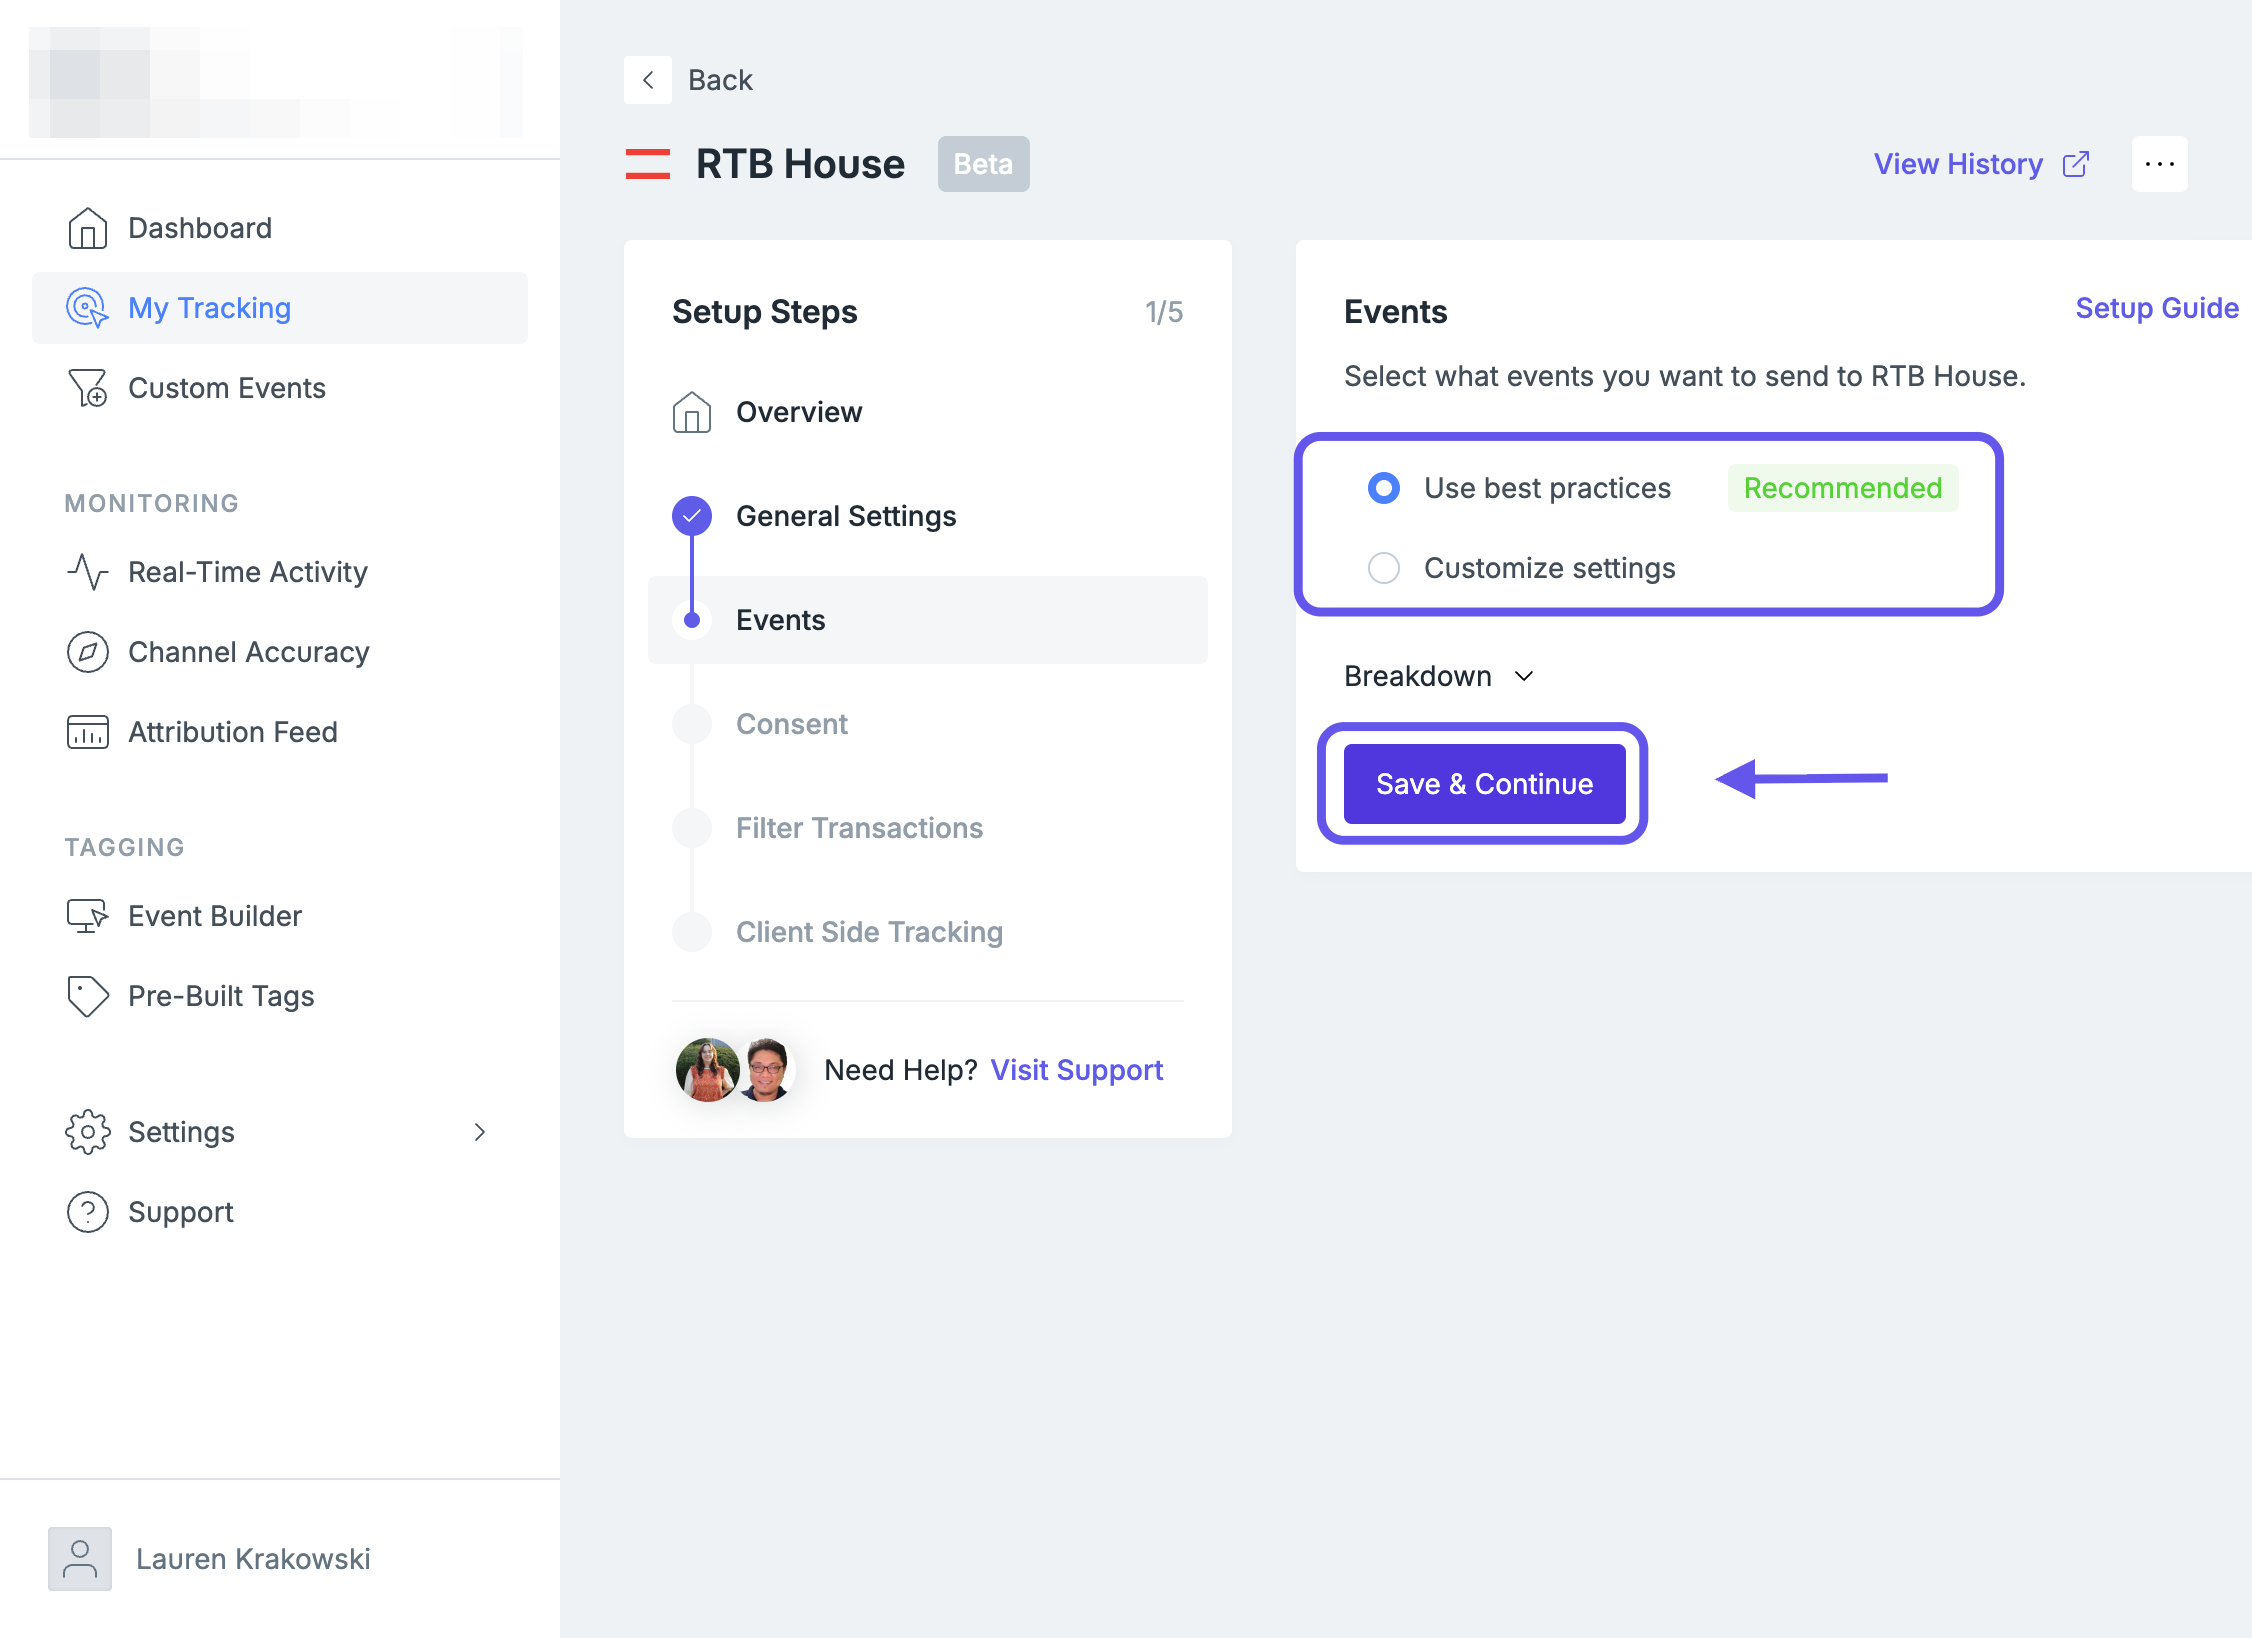The image size is (2252, 1638).
Task: Select the Filter Transactions setup step
Action: coord(928,828)
